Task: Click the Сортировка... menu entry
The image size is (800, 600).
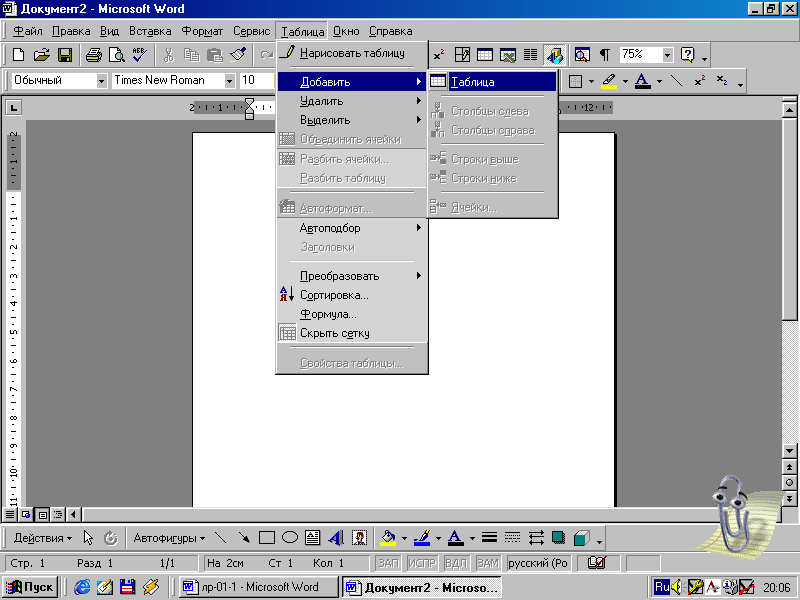Action: pos(352,295)
